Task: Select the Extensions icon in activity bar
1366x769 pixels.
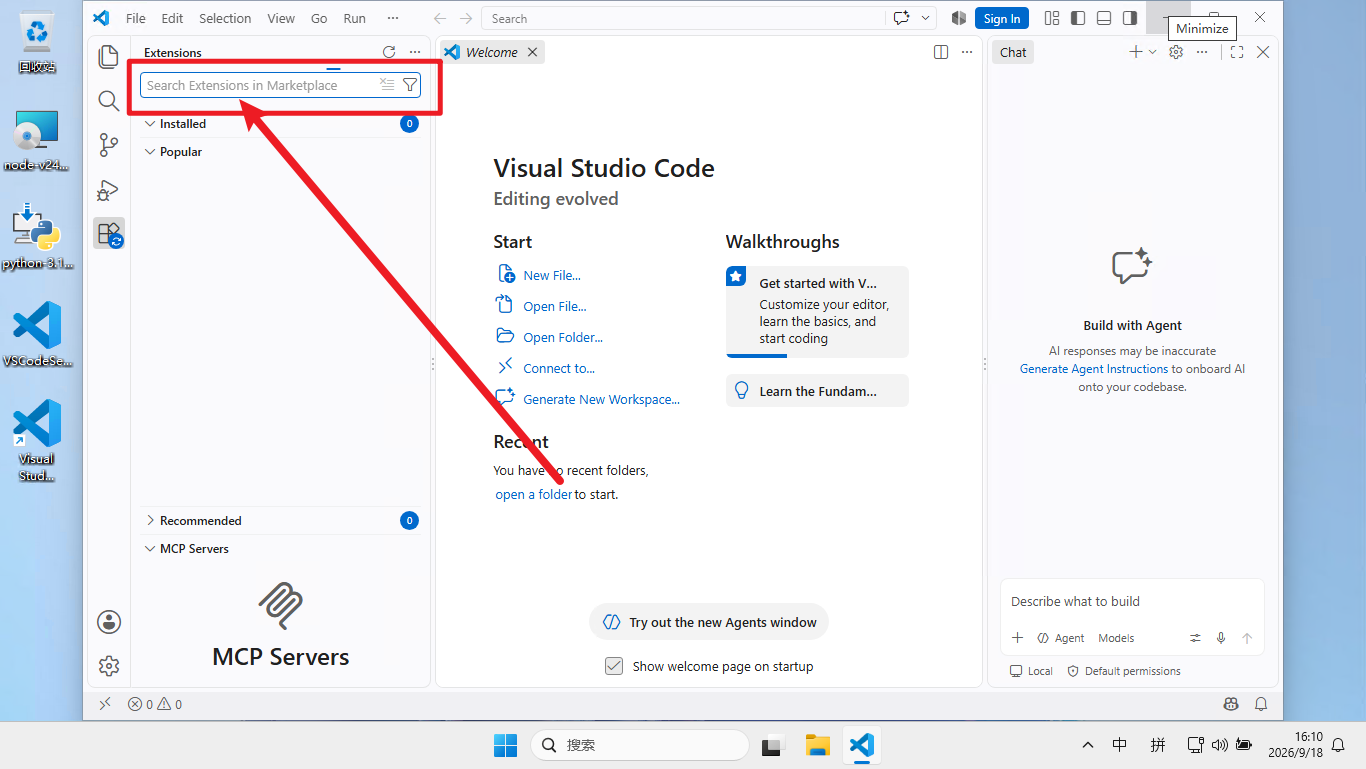Action: click(109, 234)
